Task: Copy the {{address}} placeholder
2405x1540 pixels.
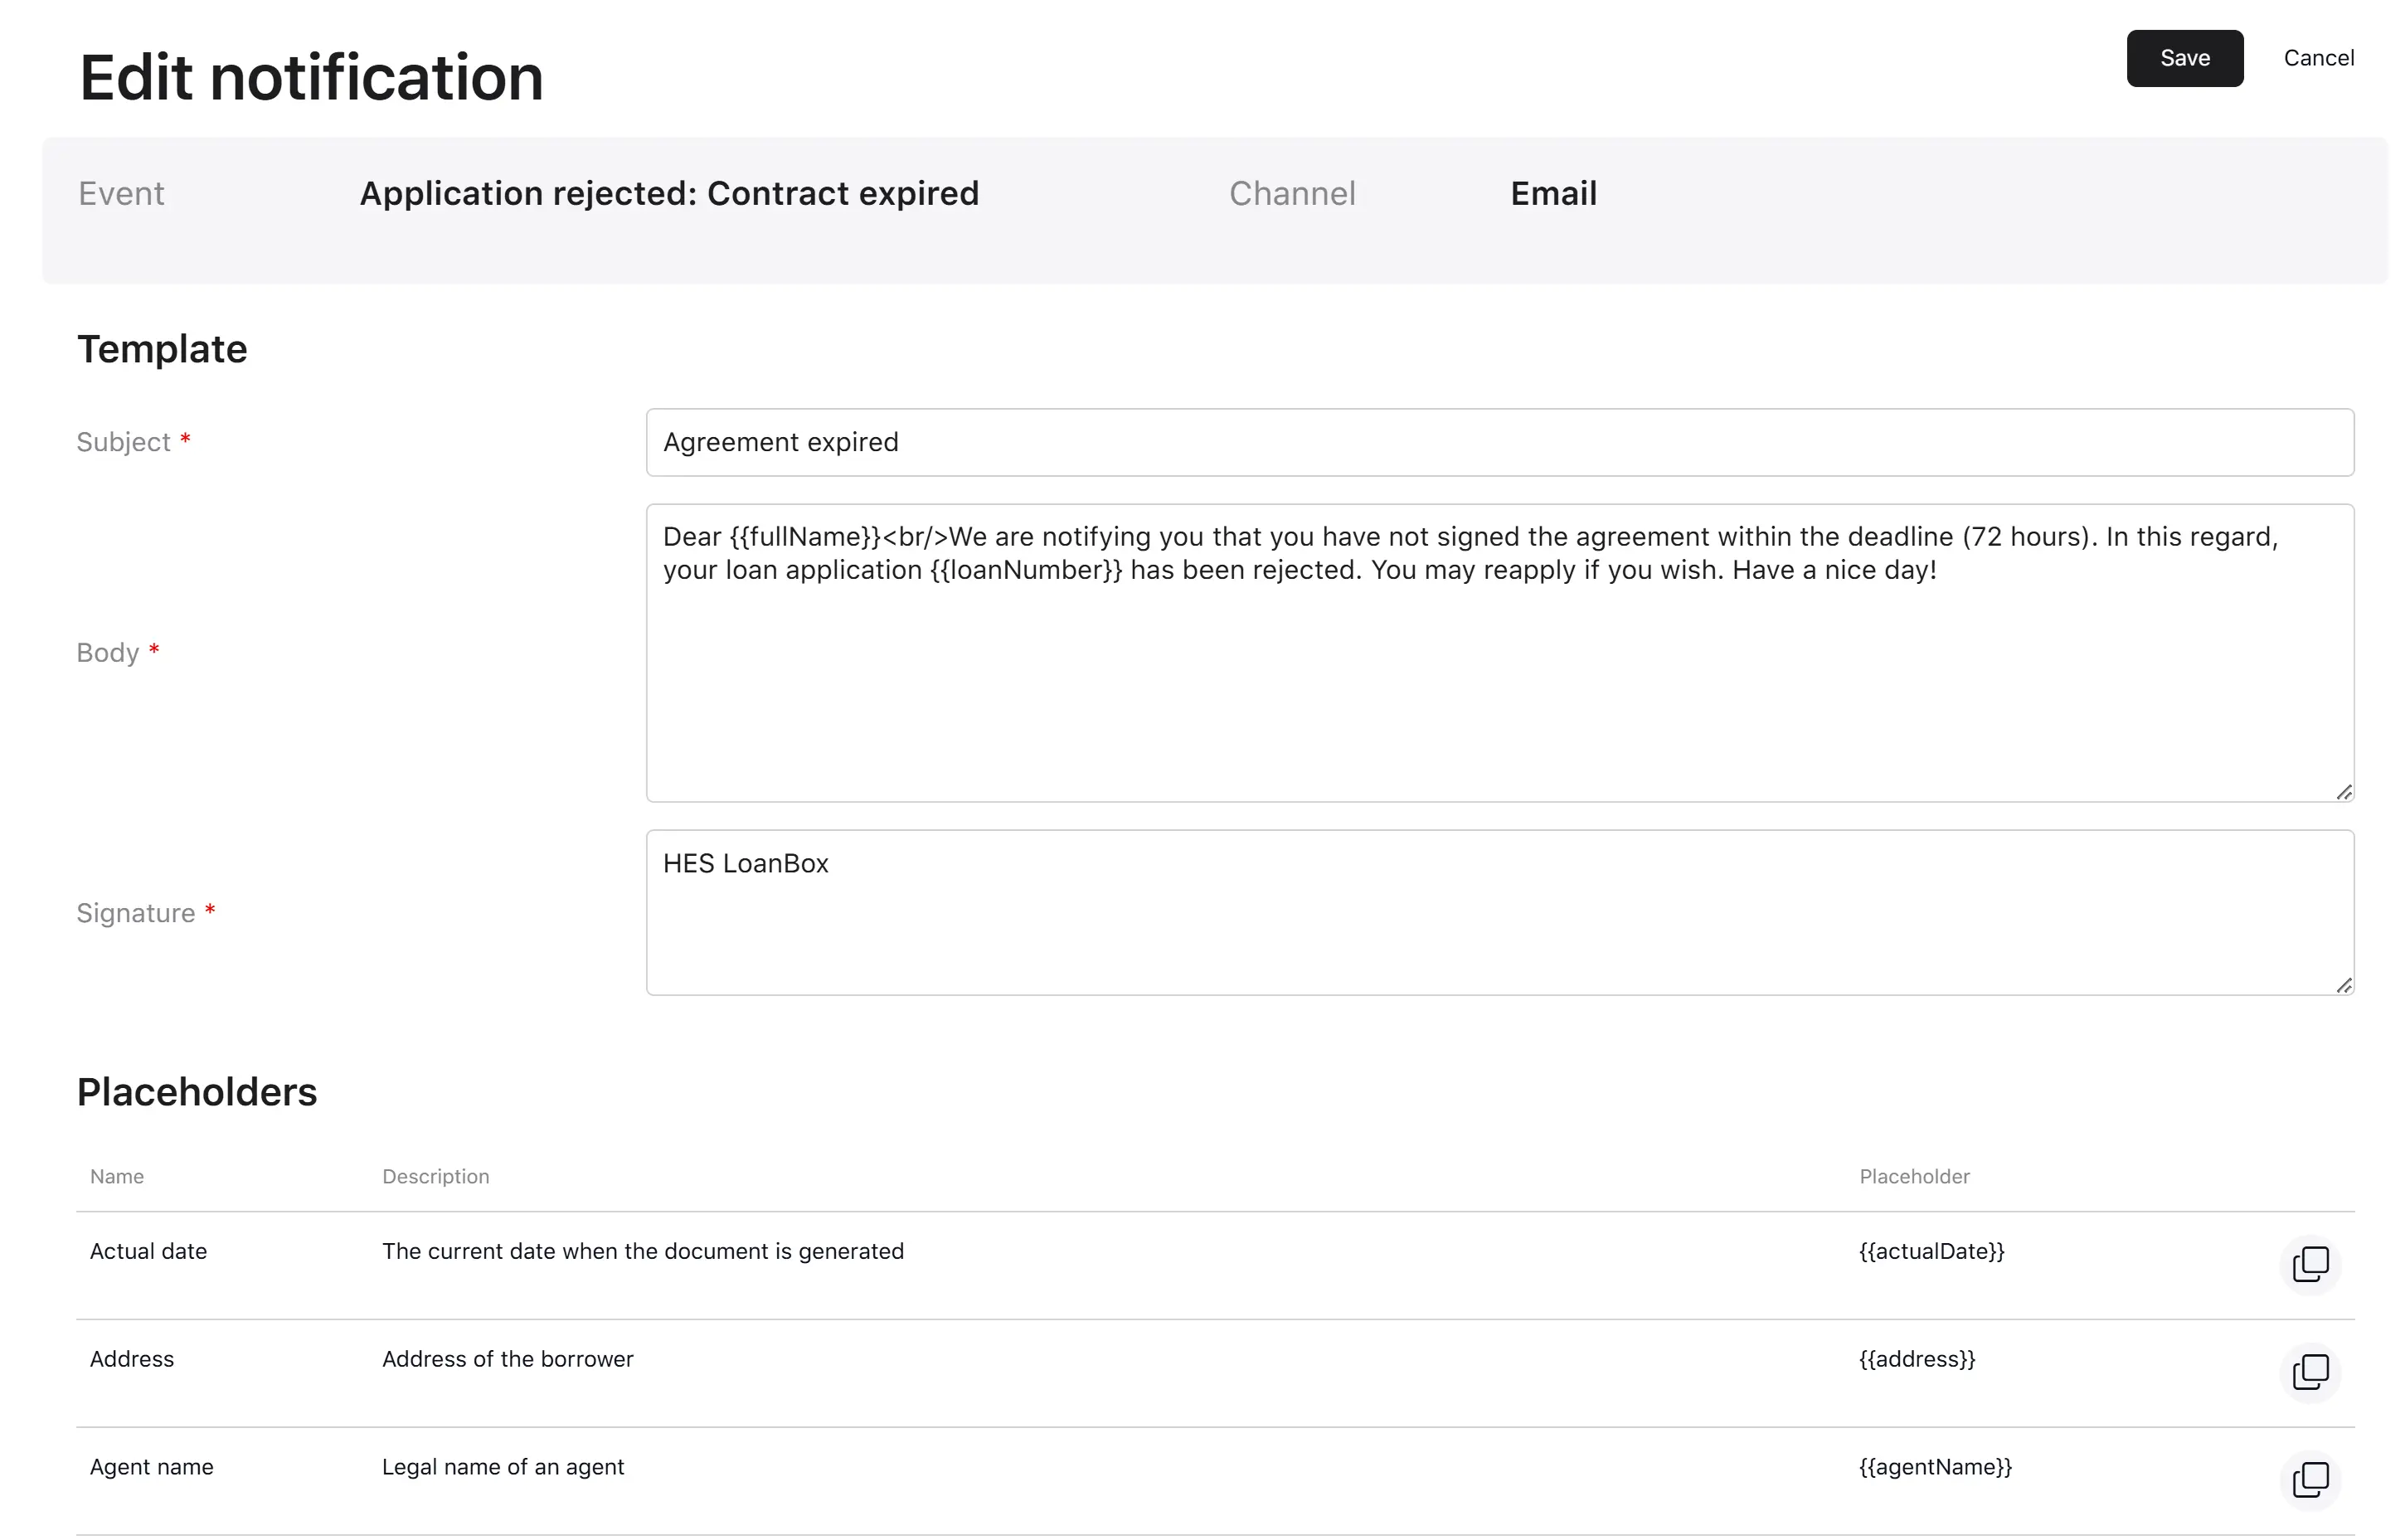Action: pos(2310,1372)
